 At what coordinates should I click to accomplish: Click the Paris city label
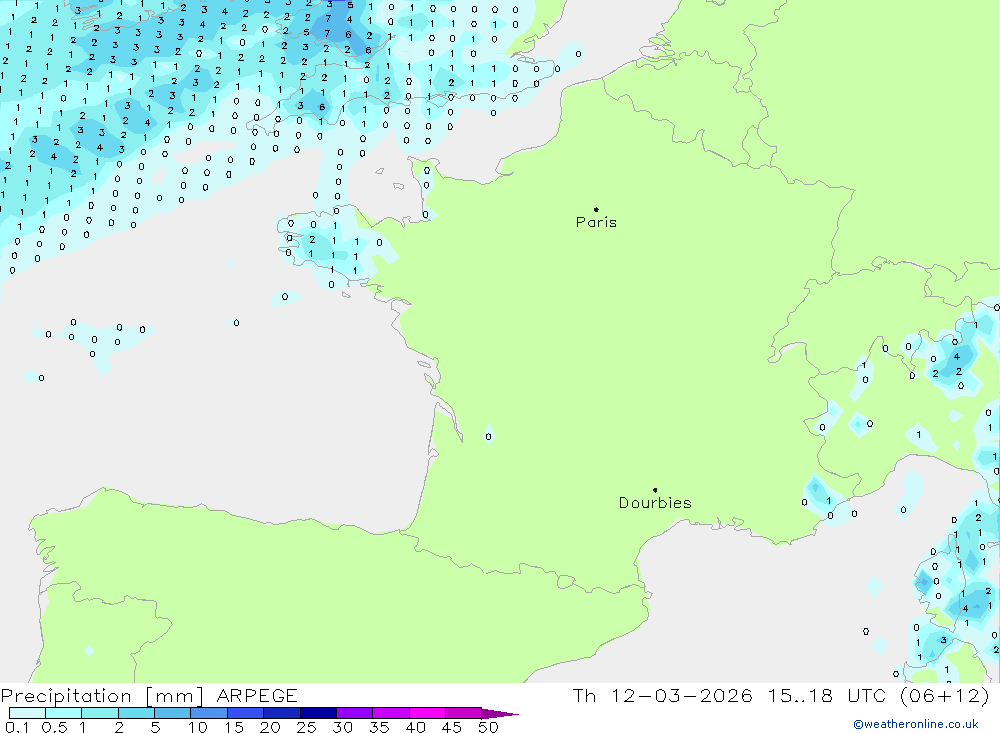(x=596, y=222)
